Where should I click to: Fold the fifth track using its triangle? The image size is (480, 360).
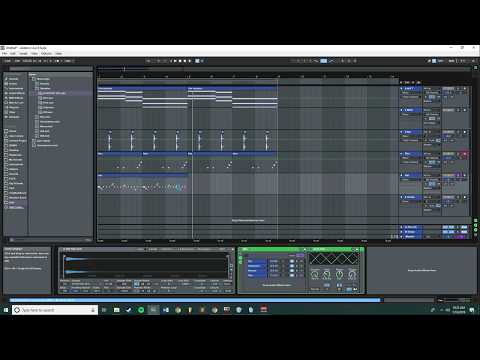(402, 175)
